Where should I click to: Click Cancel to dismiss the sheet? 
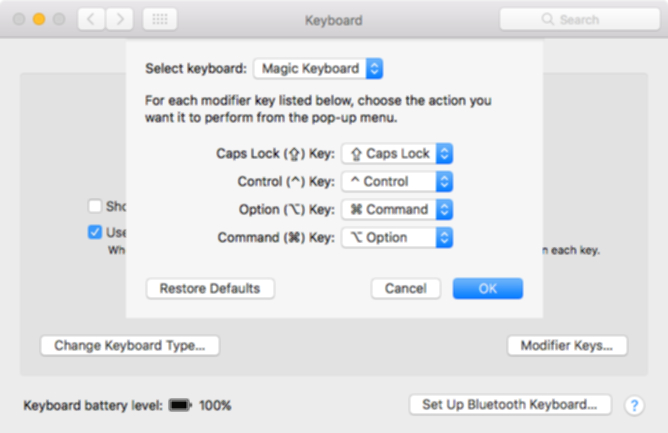(x=406, y=289)
